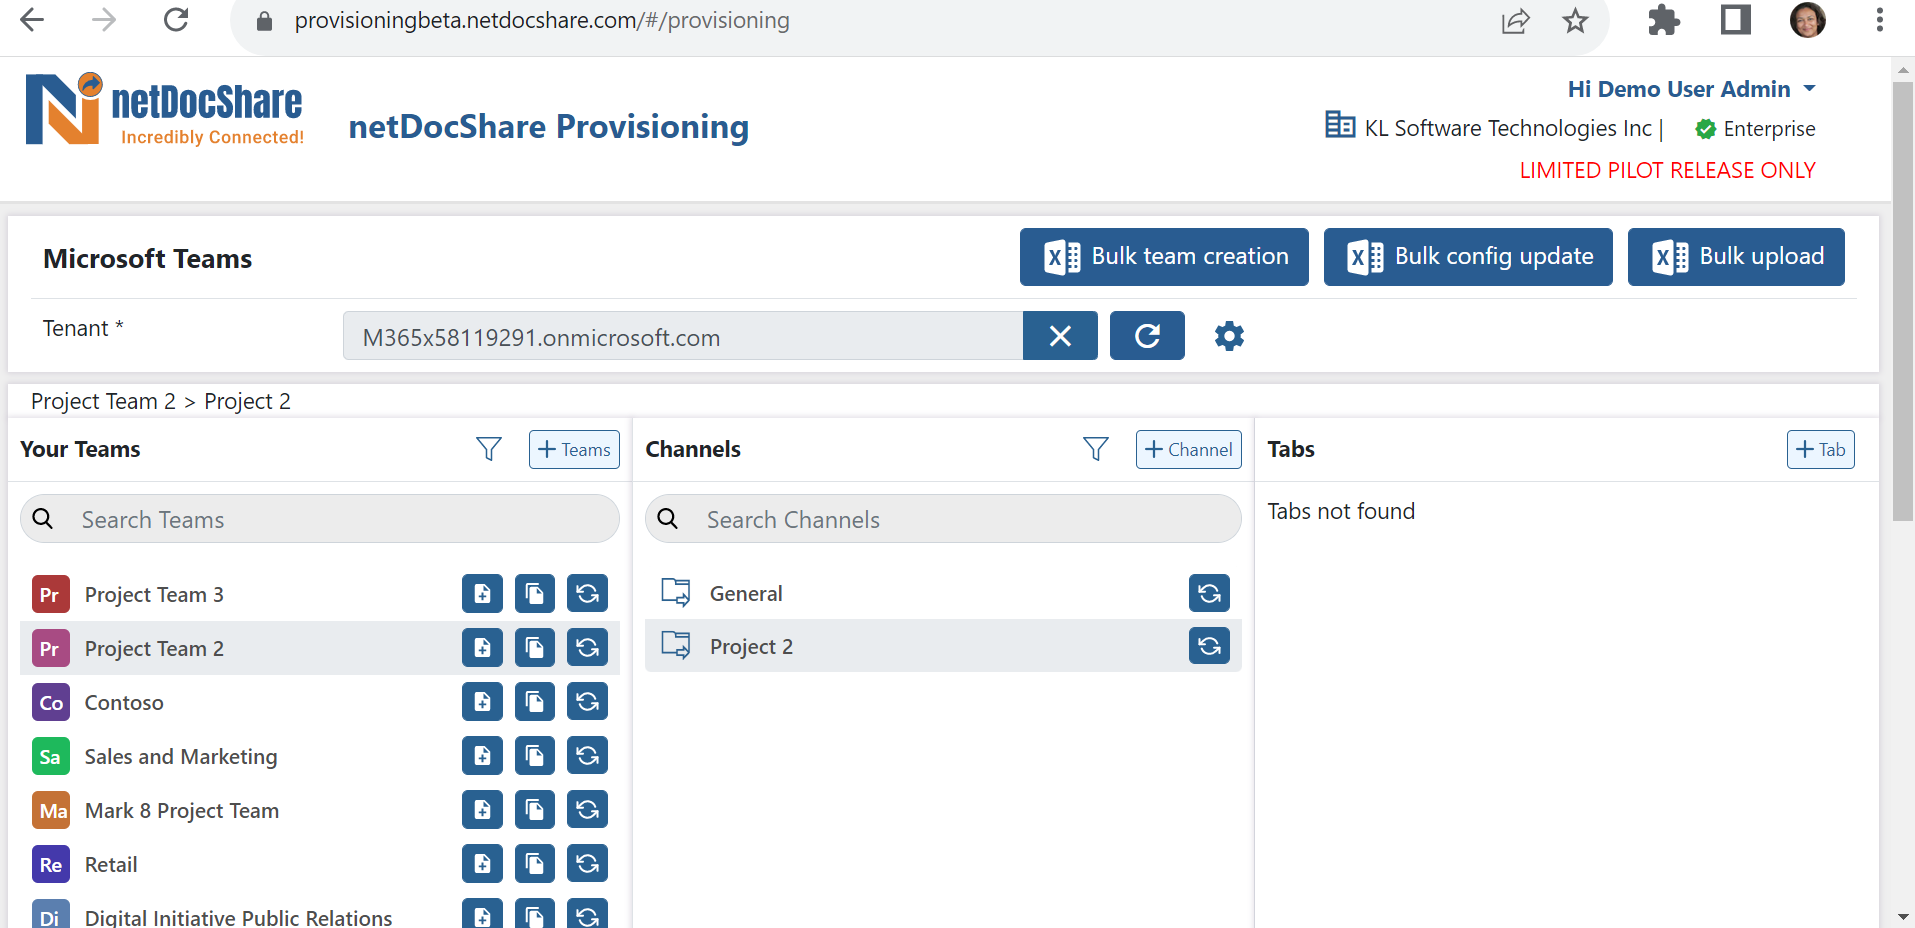Click the KL Software Technologies Inc label
Screen dimensions: 1915x928
coord(1507,128)
